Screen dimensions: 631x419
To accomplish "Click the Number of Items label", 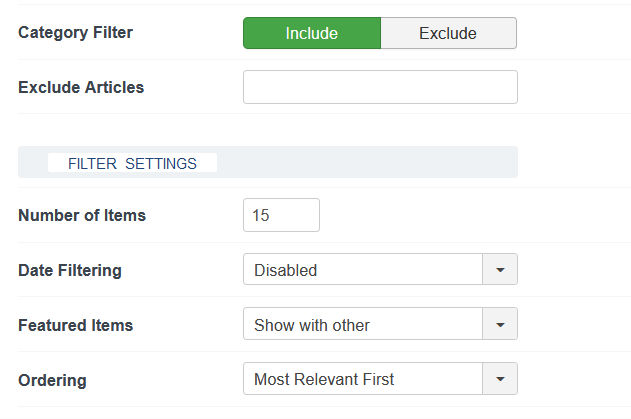I will pos(82,215).
